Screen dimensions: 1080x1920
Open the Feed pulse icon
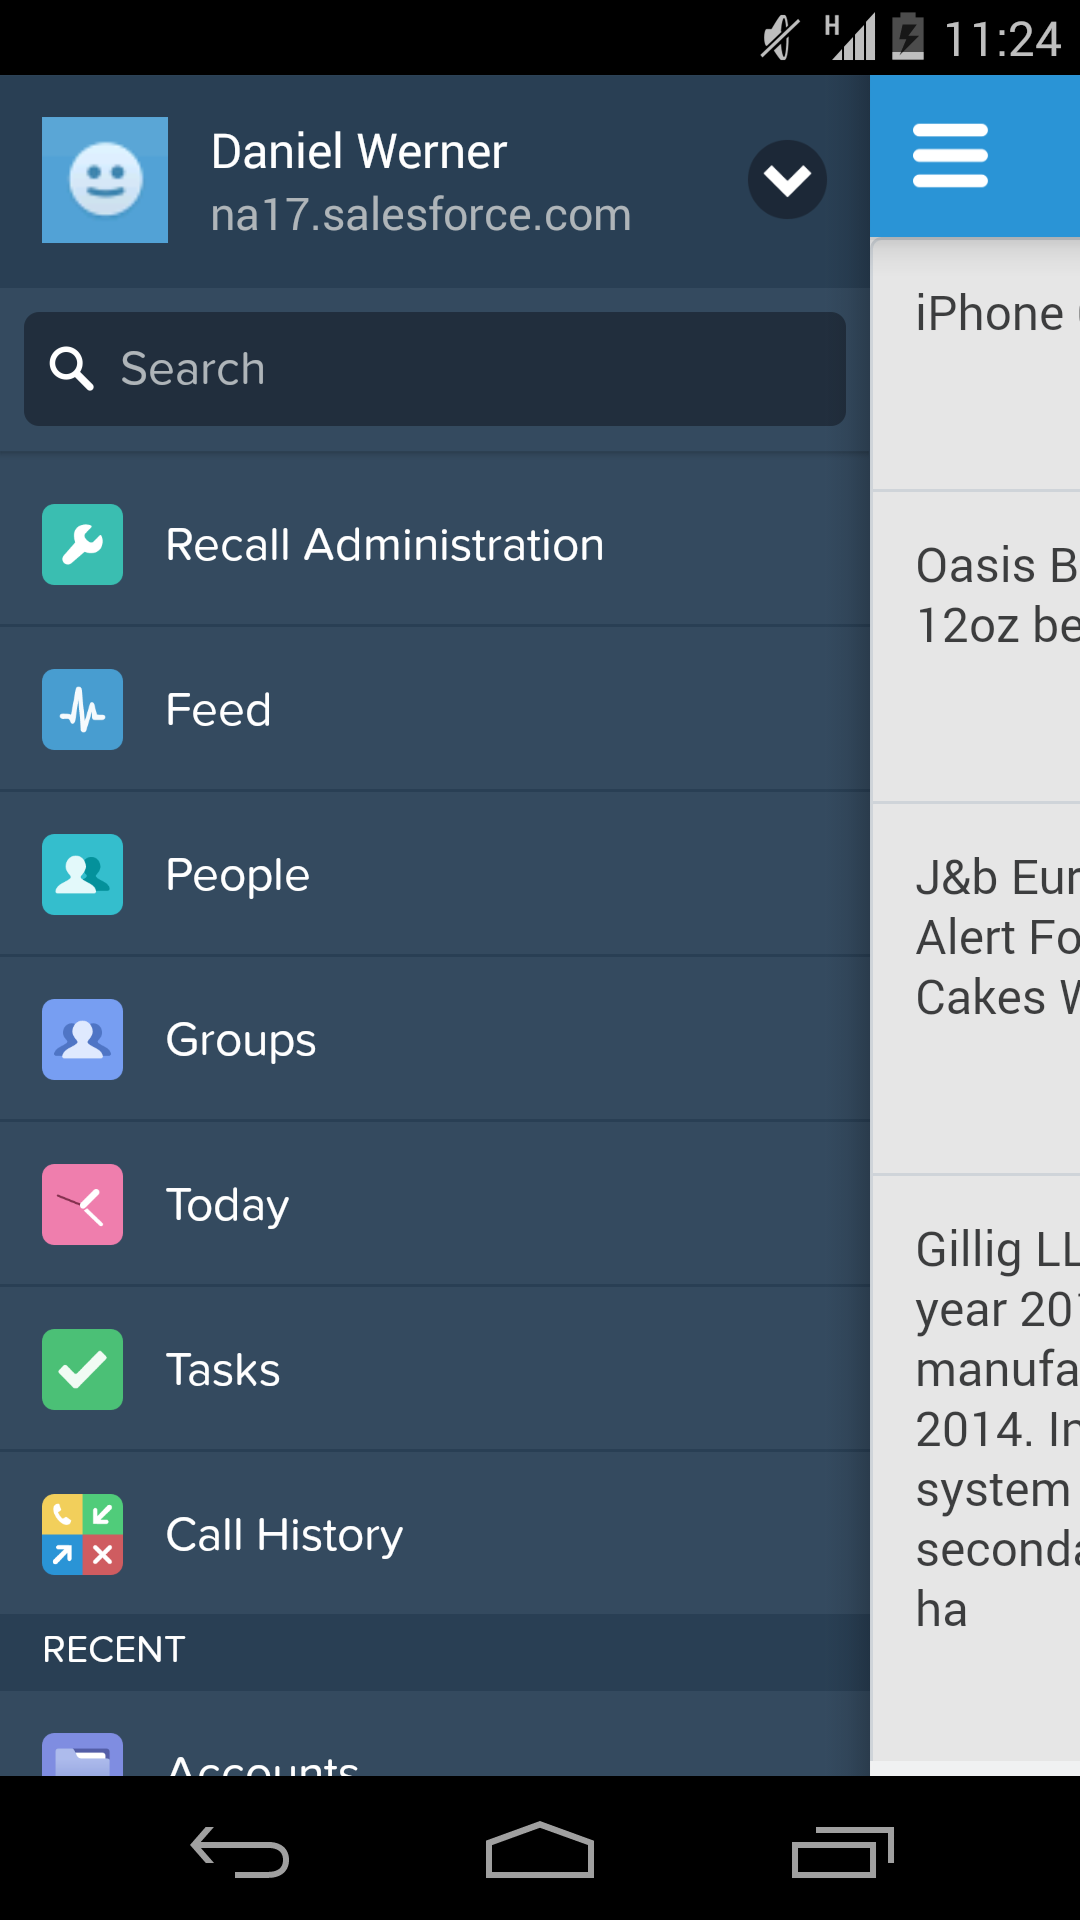pos(82,710)
